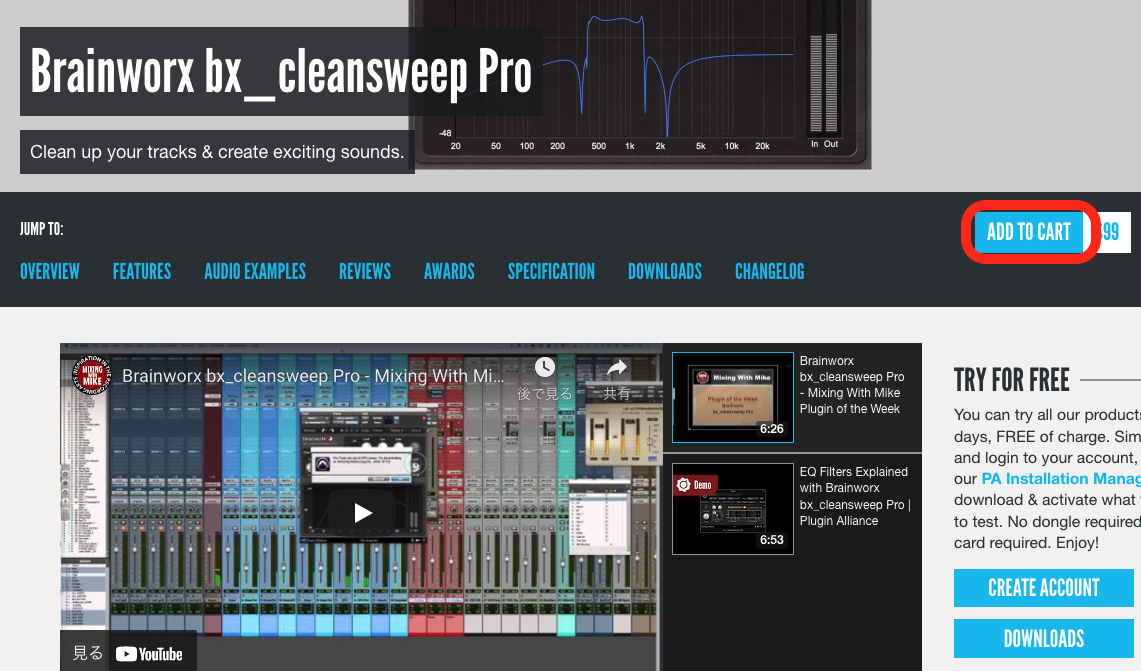Open the CHANGELOG section
This screenshot has width=1141, height=671.
tap(769, 271)
